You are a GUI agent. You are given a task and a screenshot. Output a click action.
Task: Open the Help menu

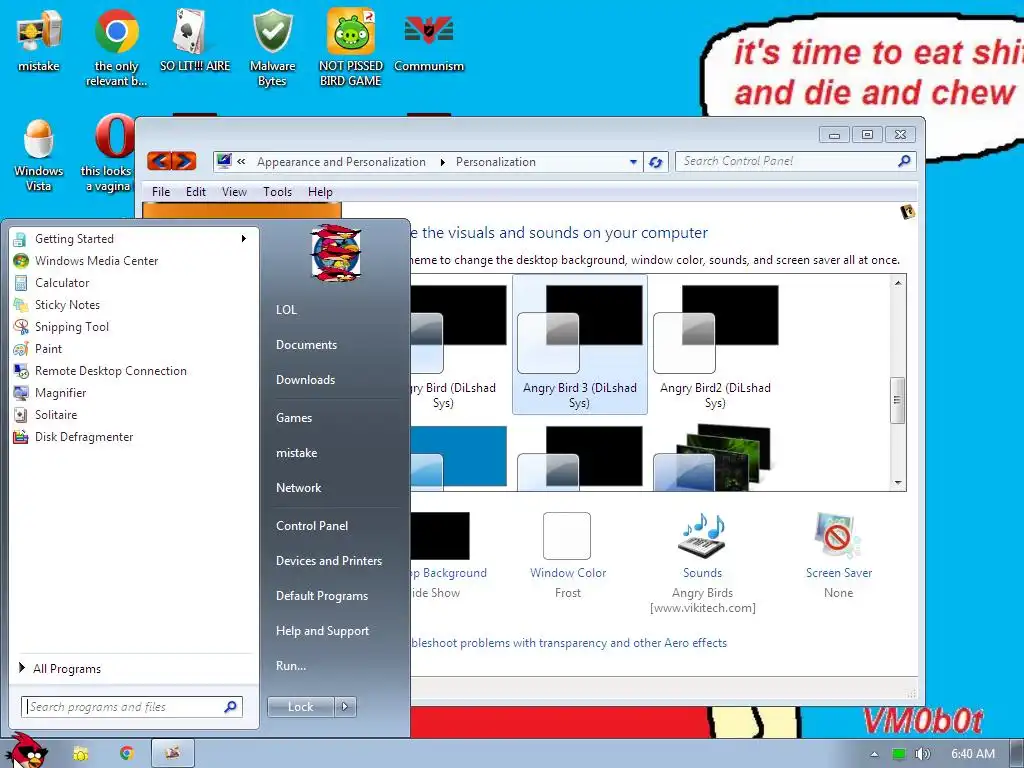pyautogui.click(x=320, y=192)
